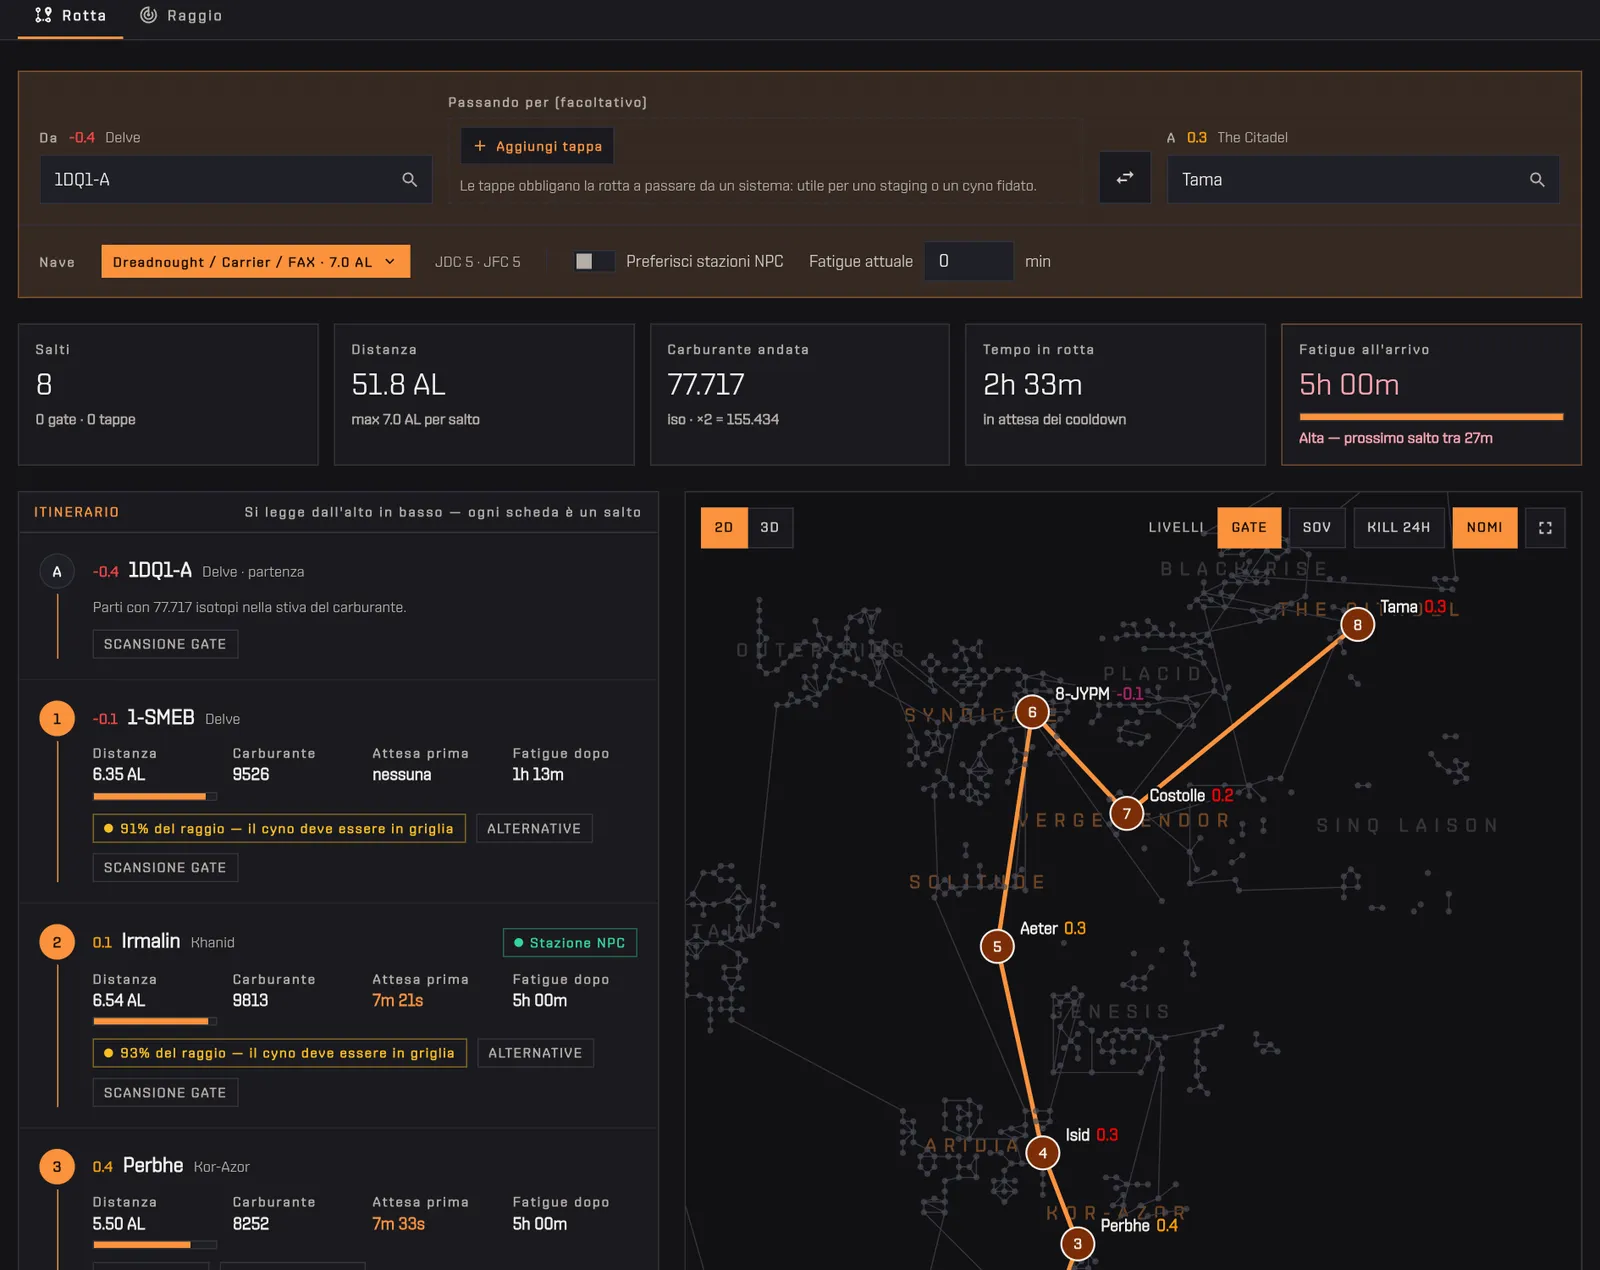Select map node 8 at Tama

click(x=1357, y=625)
